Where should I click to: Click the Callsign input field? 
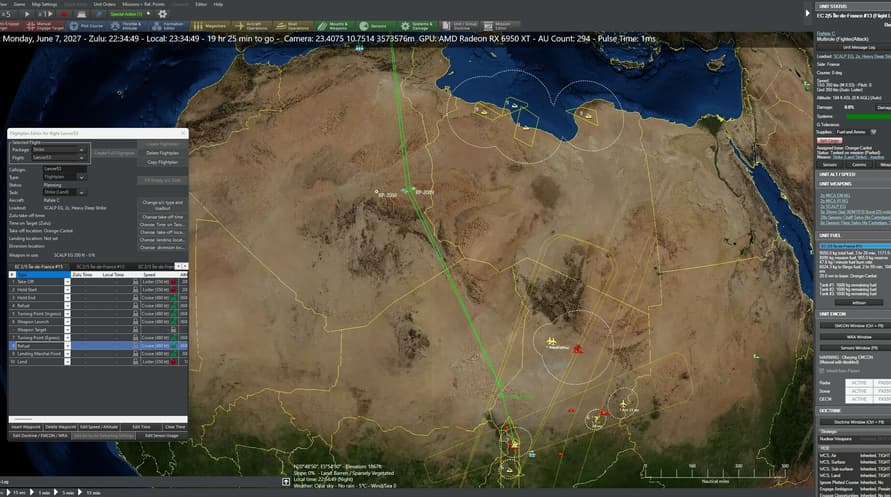(x=64, y=169)
